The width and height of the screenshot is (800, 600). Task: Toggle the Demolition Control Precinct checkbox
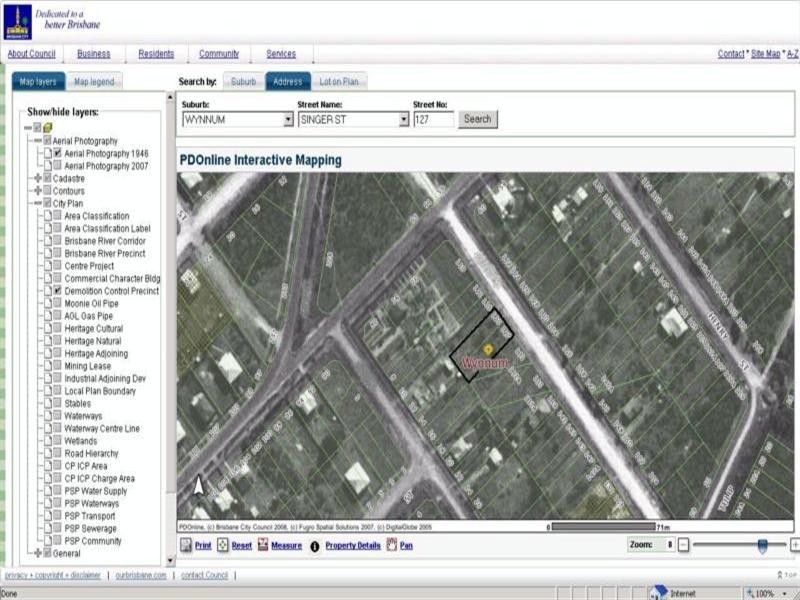(x=58, y=291)
